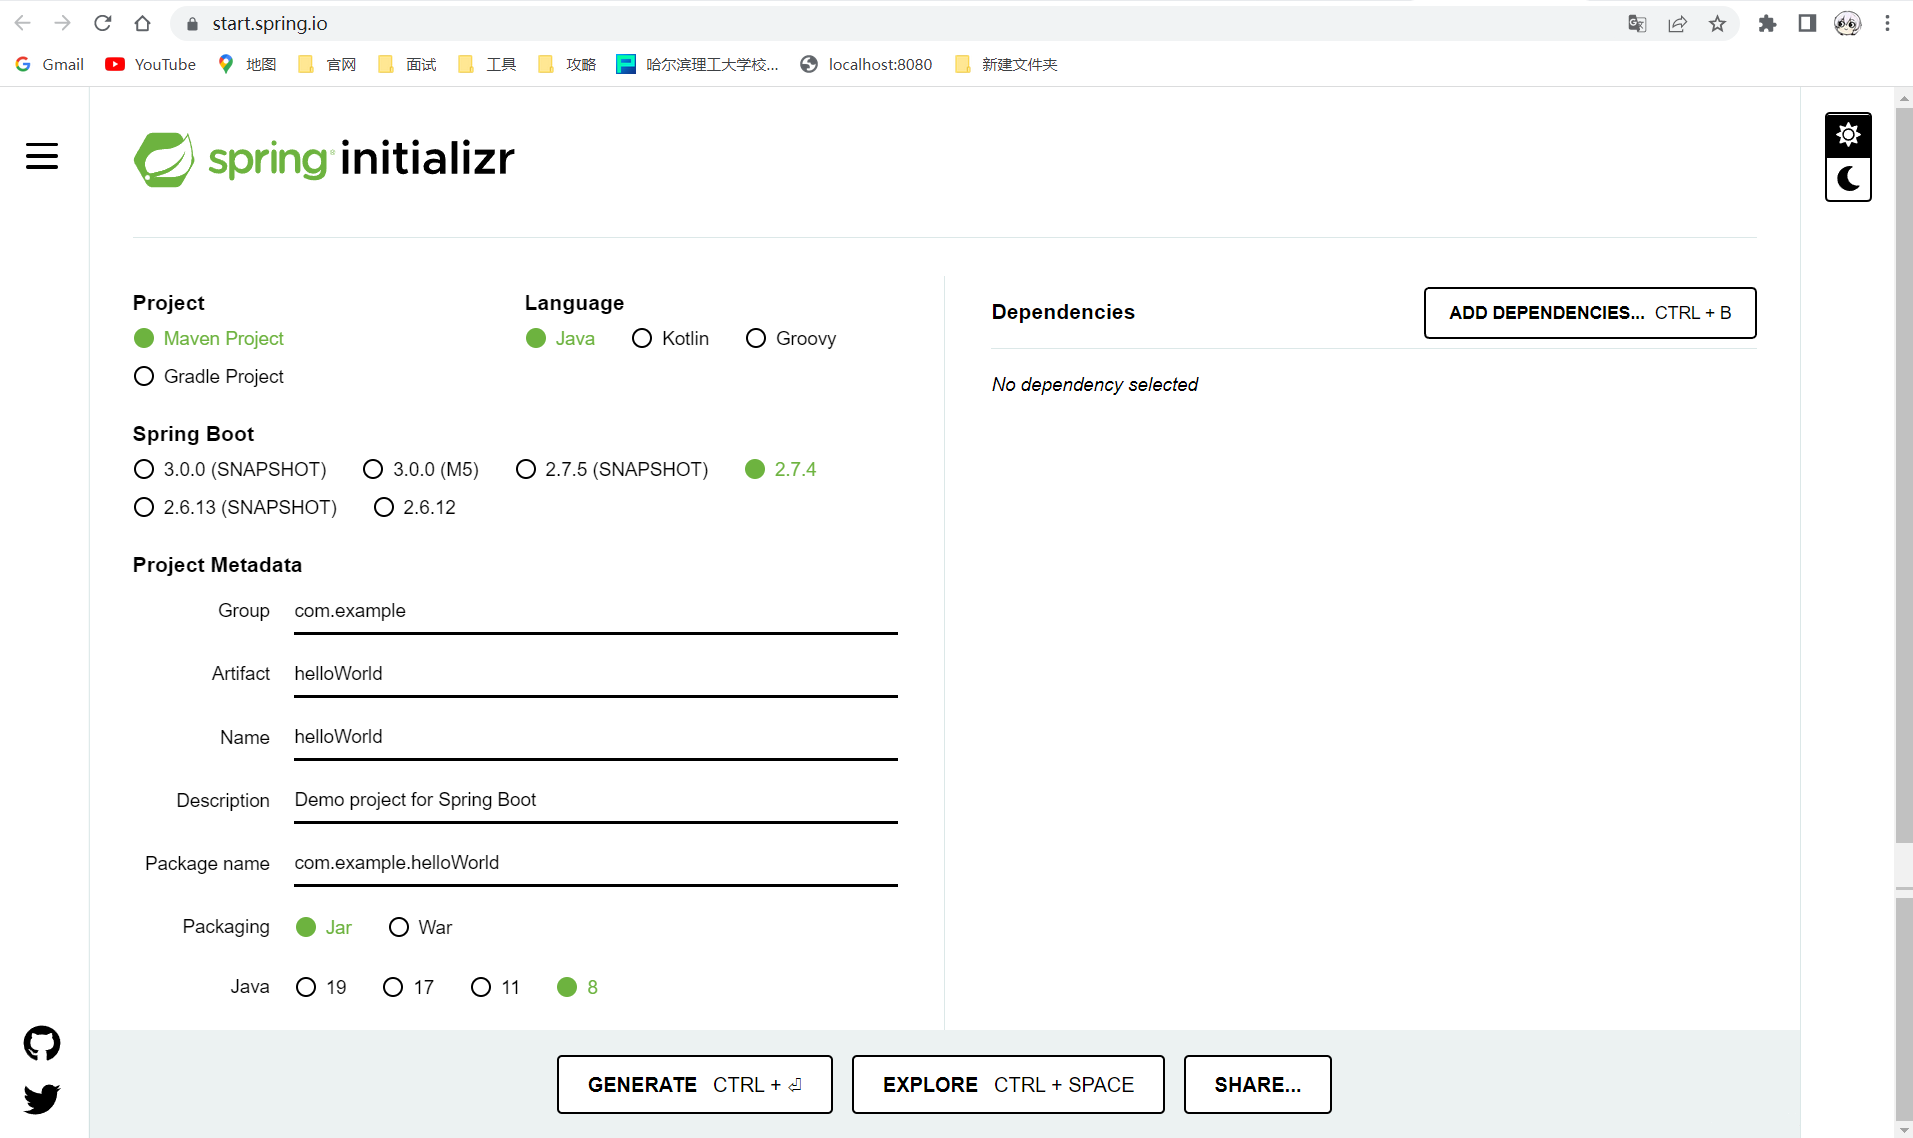Select Spring Boot 3.0.0 (M5)
1913x1138 pixels.
[421, 469]
